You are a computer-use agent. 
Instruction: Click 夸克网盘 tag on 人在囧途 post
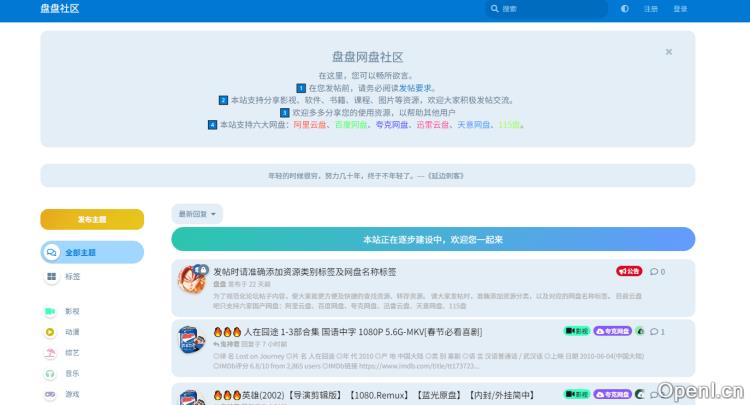612,331
